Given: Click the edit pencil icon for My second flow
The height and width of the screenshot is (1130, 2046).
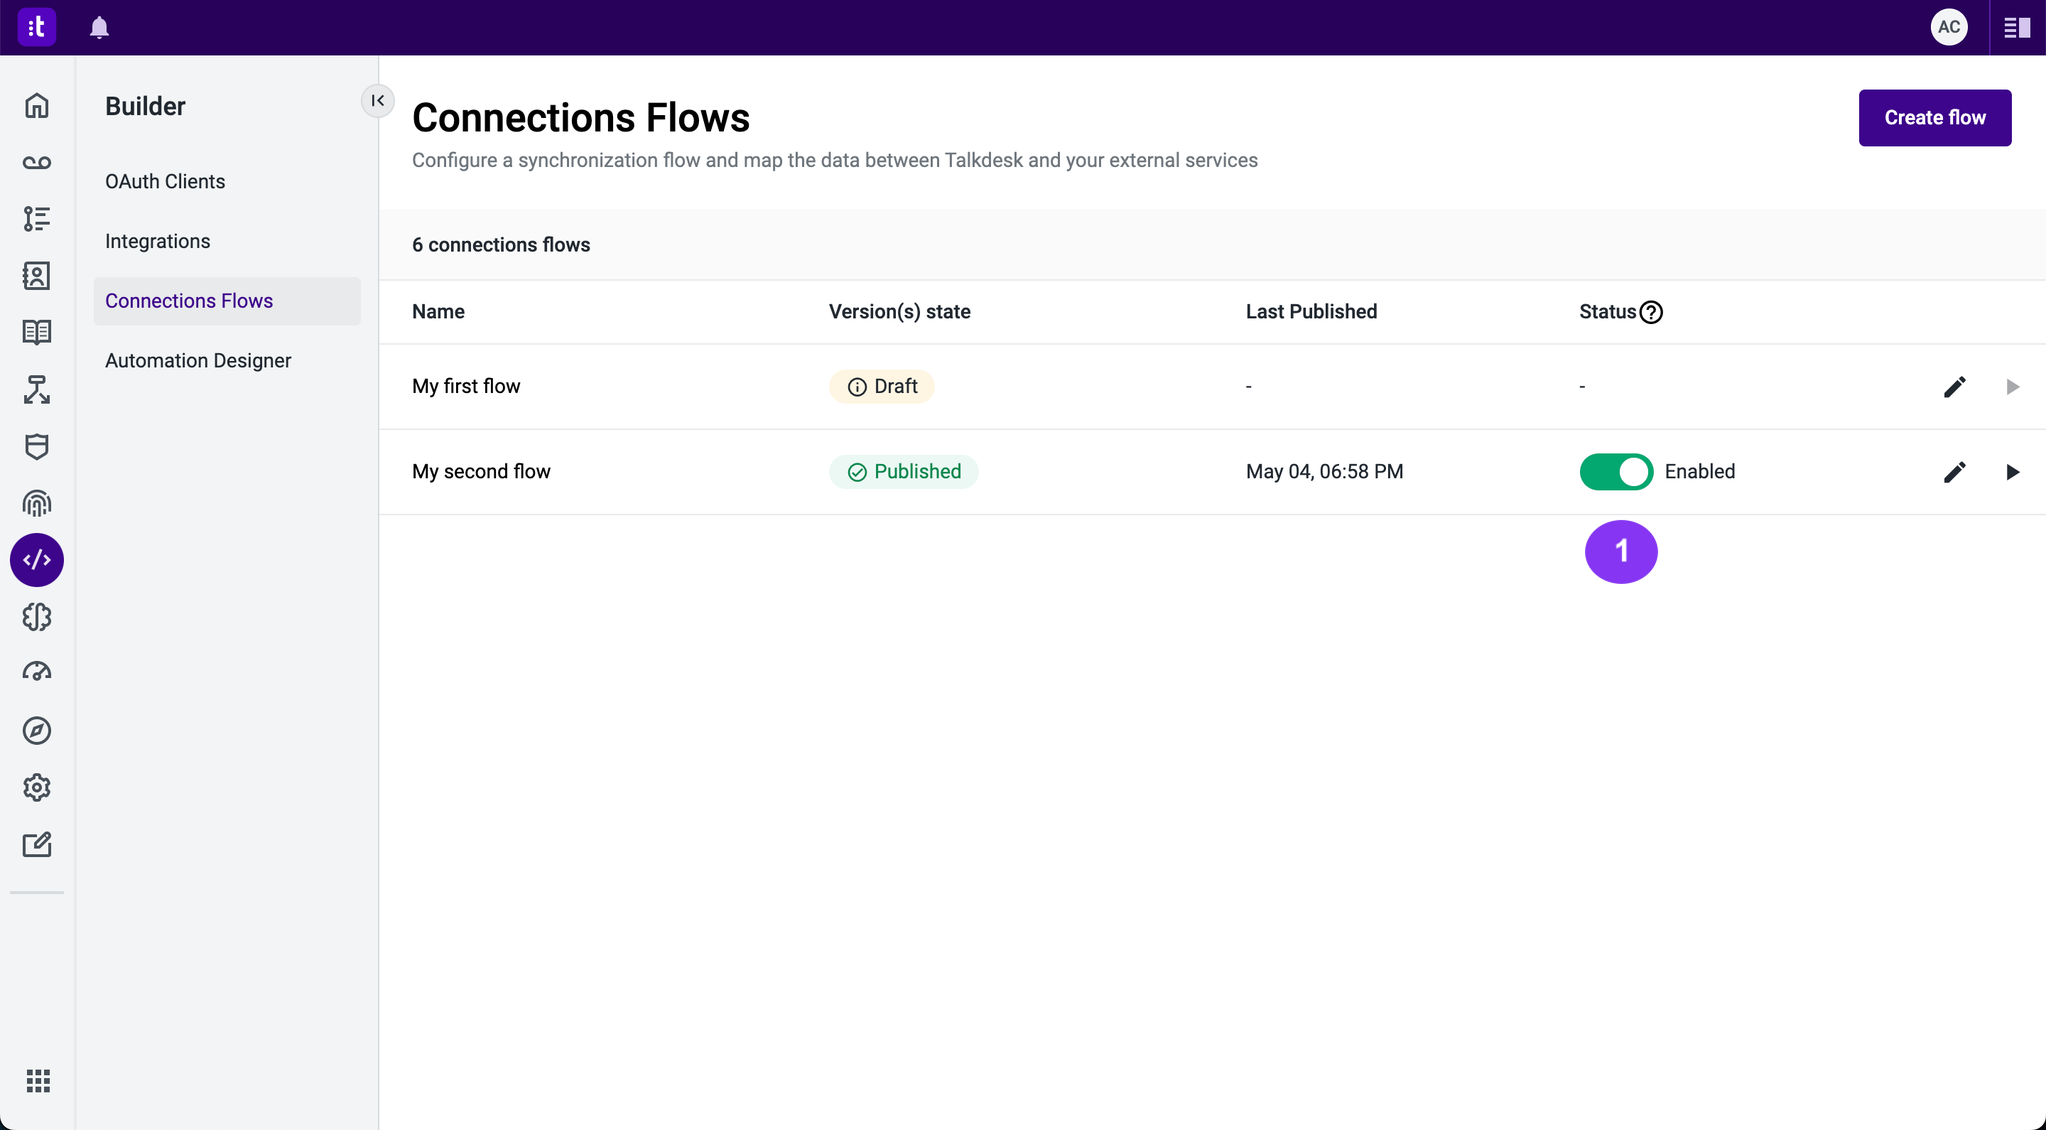Looking at the screenshot, I should click(x=1956, y=472).
